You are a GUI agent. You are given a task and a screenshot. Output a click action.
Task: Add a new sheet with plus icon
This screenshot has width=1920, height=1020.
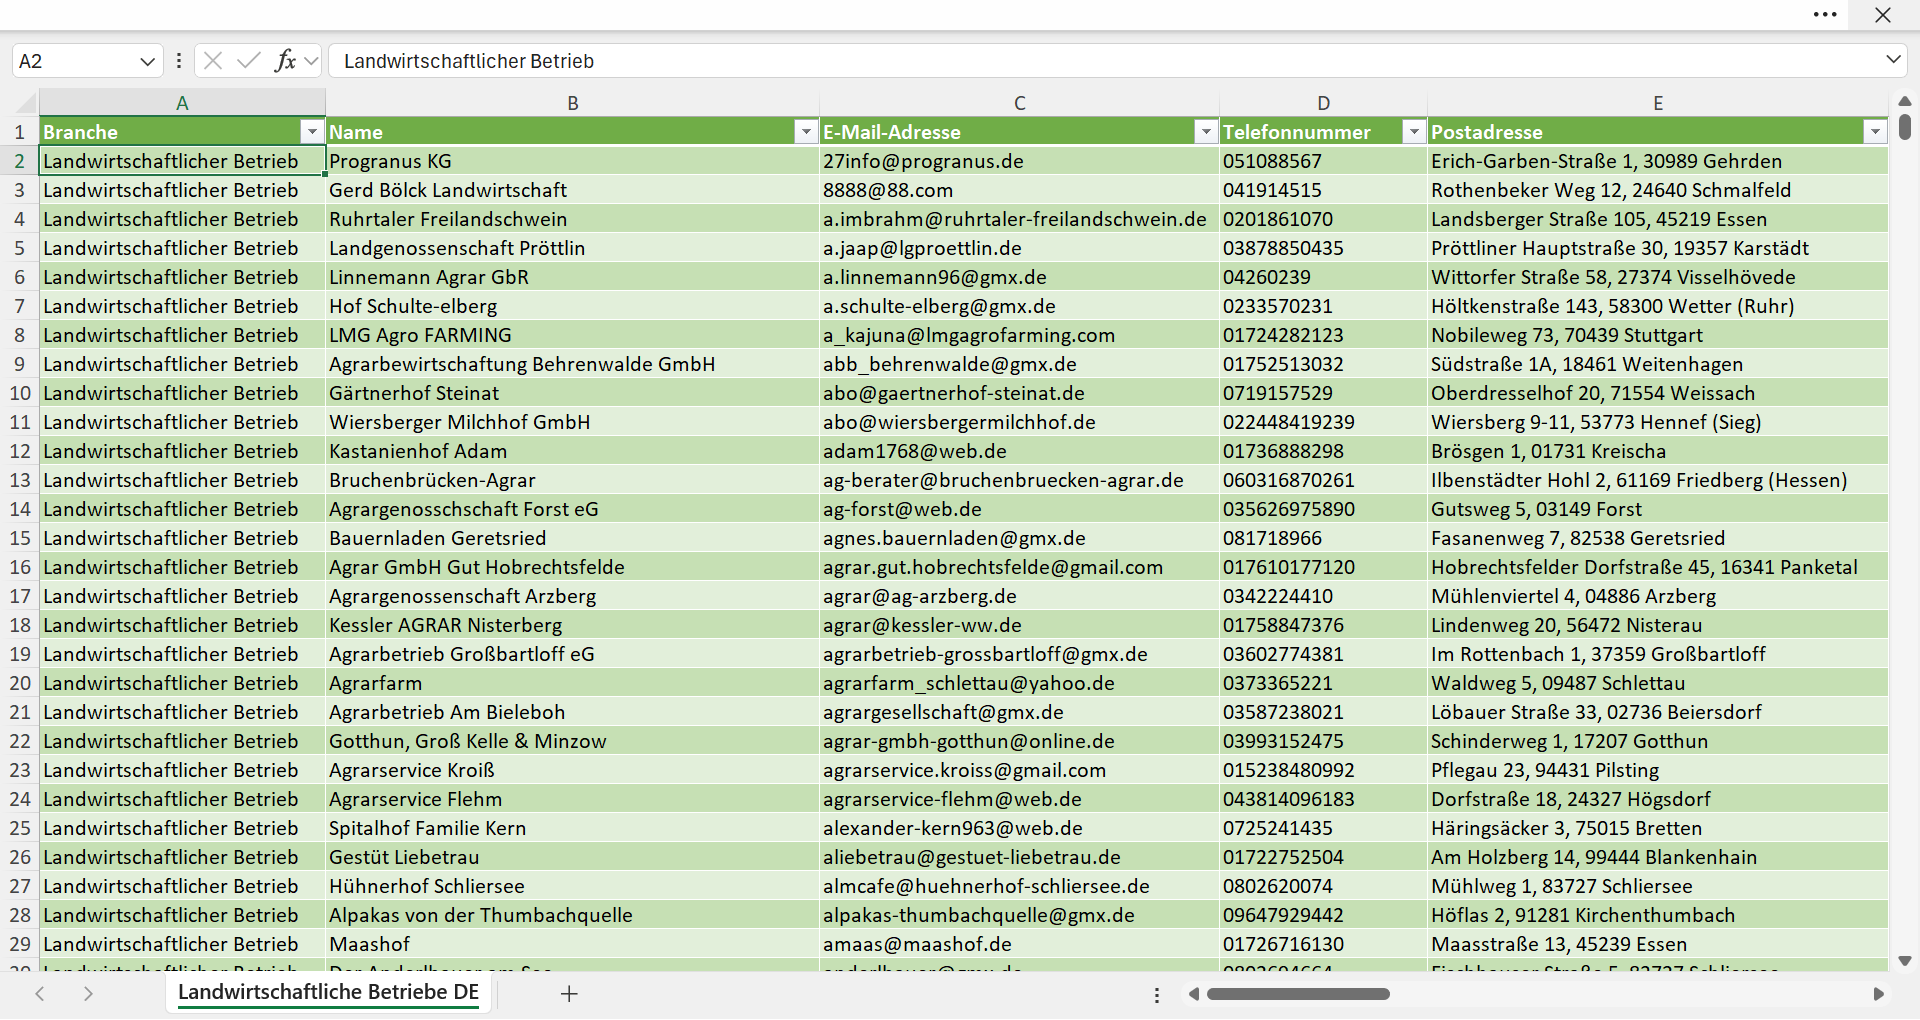569,994
